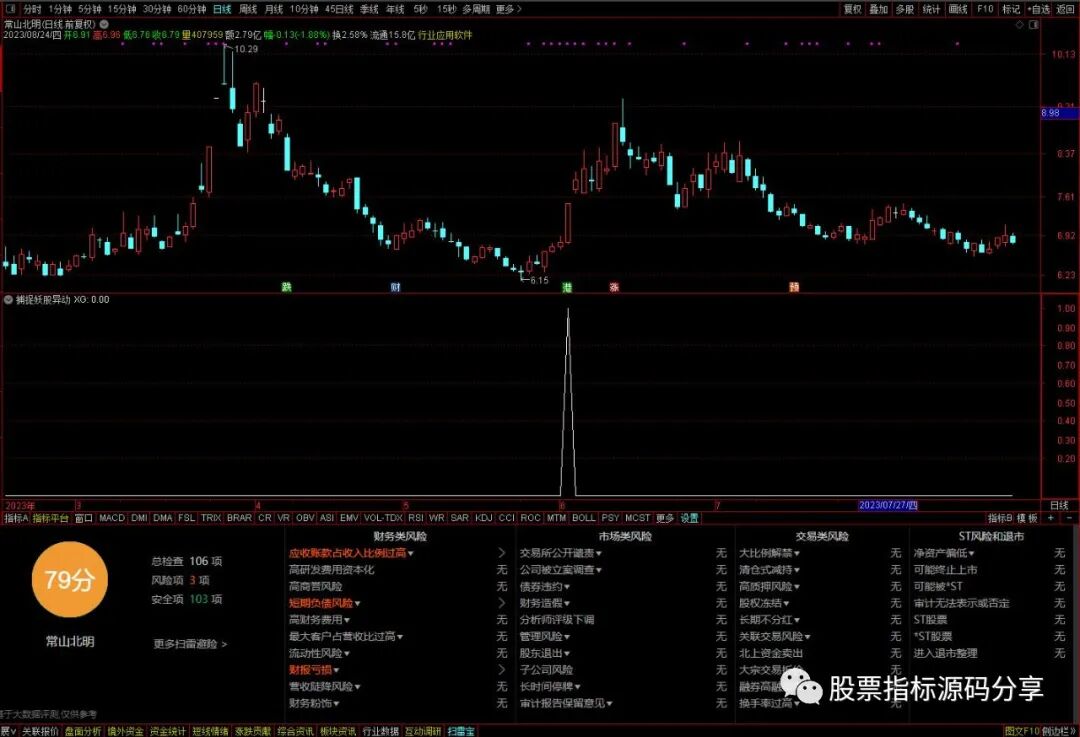Screen dimensions: 1080x737
Task: Apply the RSI indicator
Action: [415, 518]
